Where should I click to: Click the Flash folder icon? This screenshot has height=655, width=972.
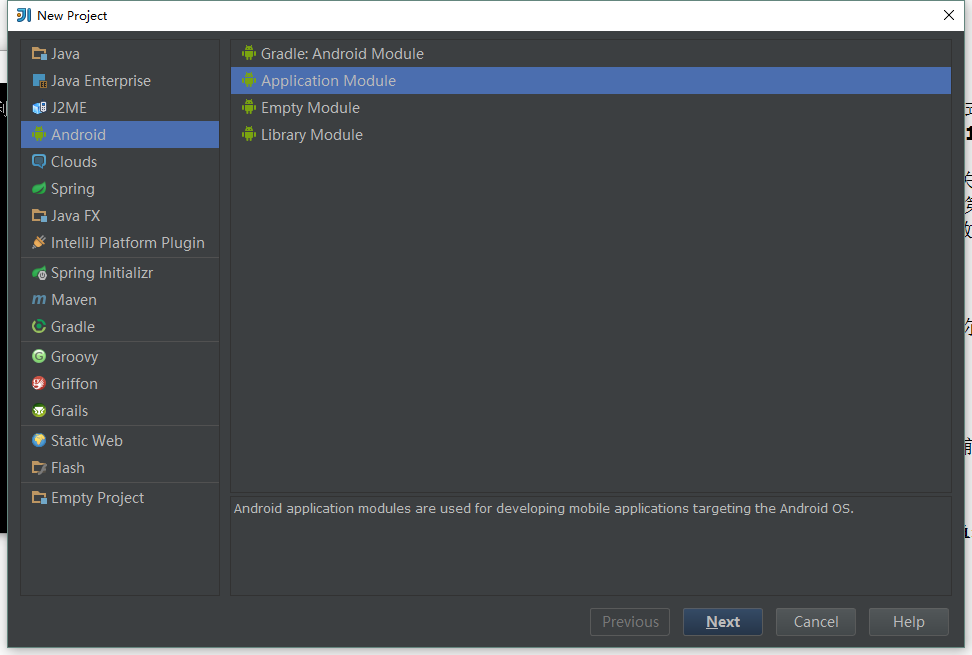point(39,468)
